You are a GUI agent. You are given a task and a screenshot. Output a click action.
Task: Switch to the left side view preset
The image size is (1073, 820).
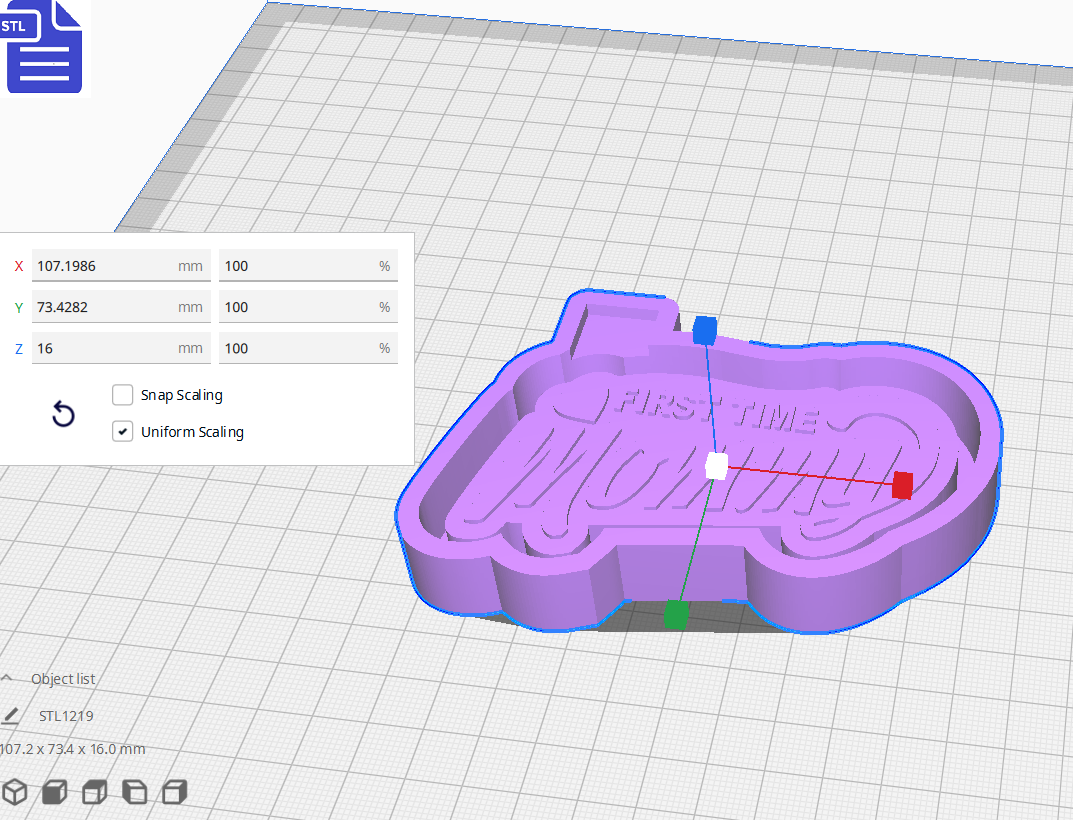[x=133, y=792]
